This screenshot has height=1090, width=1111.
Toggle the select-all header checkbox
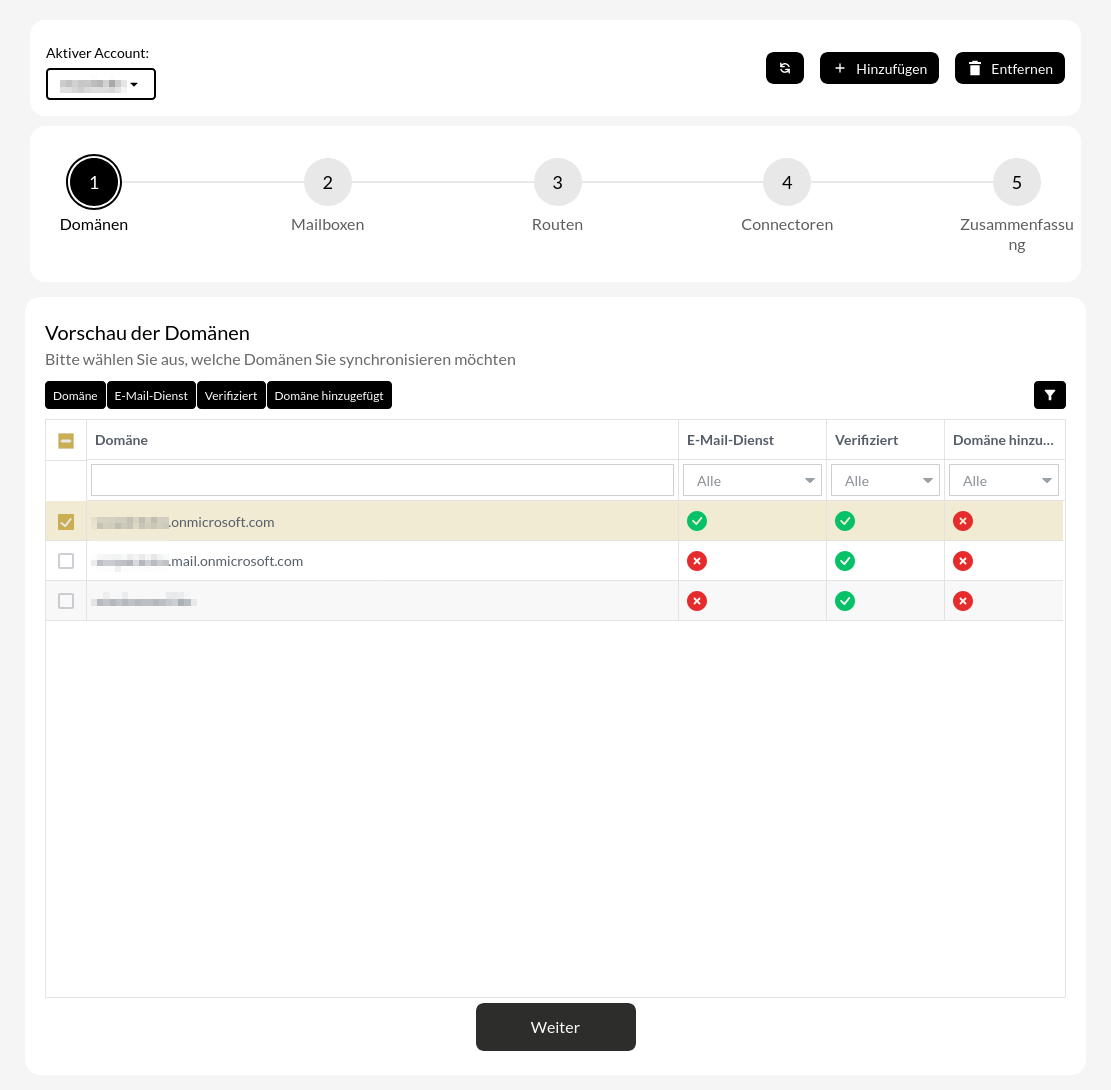[x=66, y=441]
